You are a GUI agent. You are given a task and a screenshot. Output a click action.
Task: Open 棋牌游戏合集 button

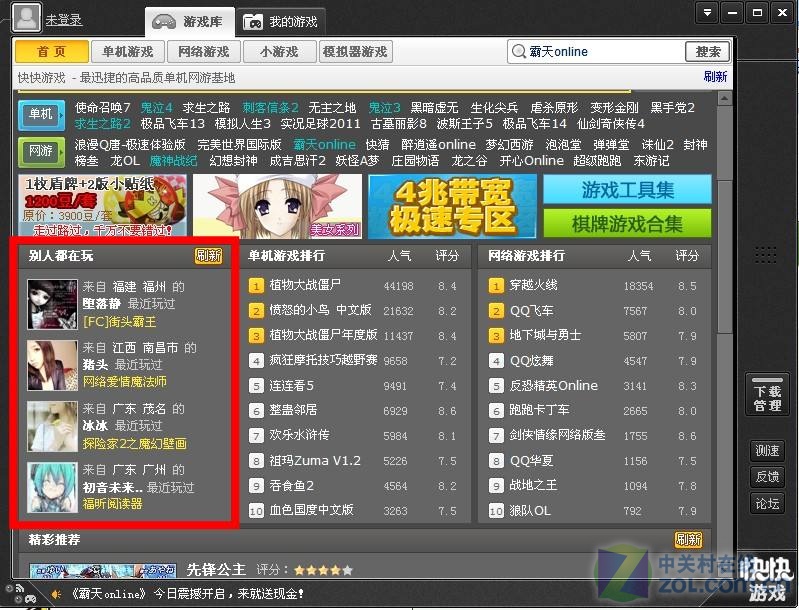(x=627, y=223)
